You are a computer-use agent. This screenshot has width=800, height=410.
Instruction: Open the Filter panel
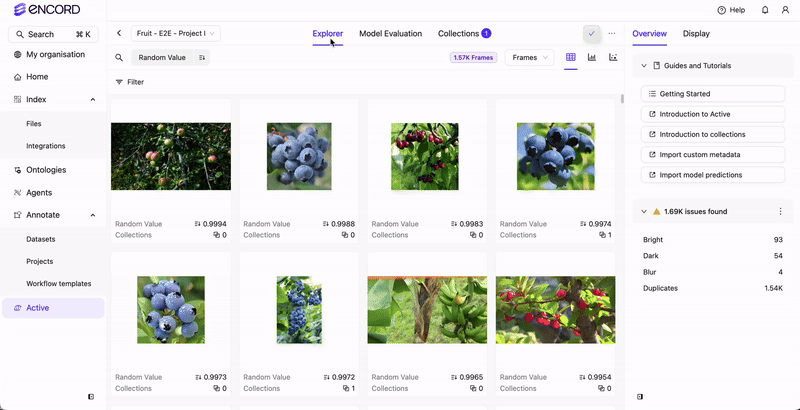(x=130, y=82)
